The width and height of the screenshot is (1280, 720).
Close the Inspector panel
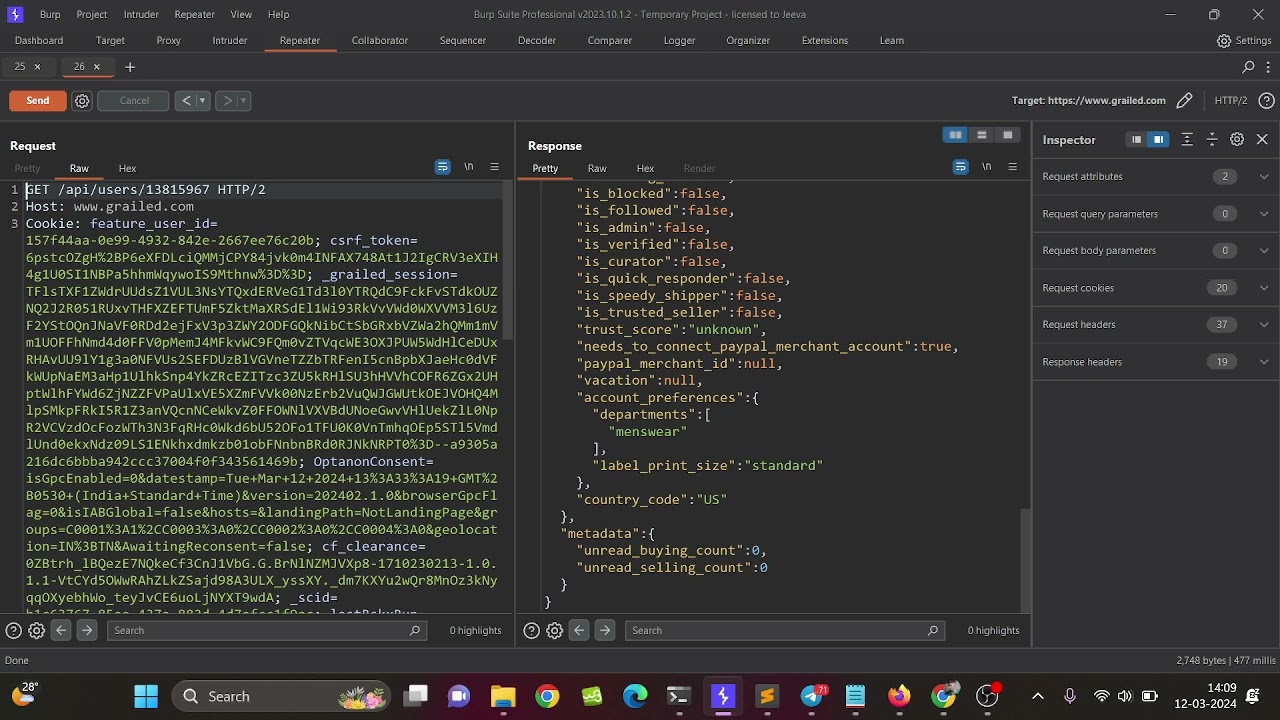(1262, 140)
